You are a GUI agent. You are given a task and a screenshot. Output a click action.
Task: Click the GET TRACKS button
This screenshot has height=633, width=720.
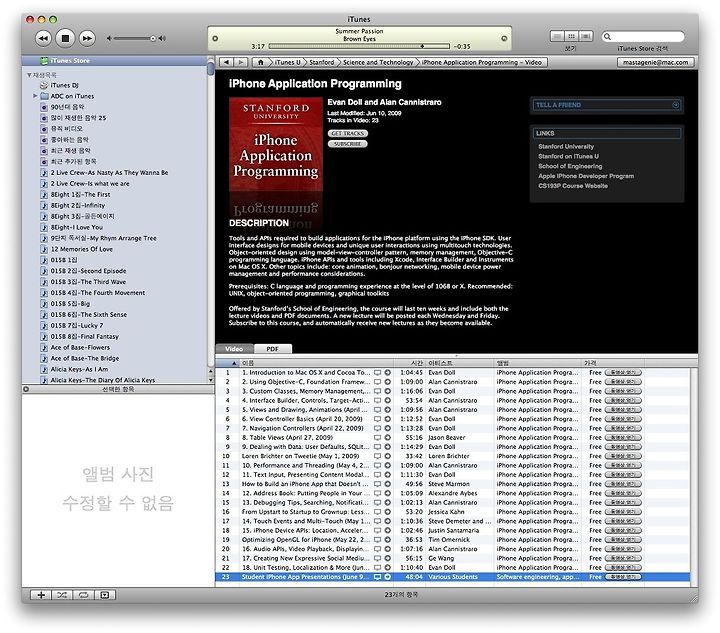pyautogui.click(x=348, y=134)
